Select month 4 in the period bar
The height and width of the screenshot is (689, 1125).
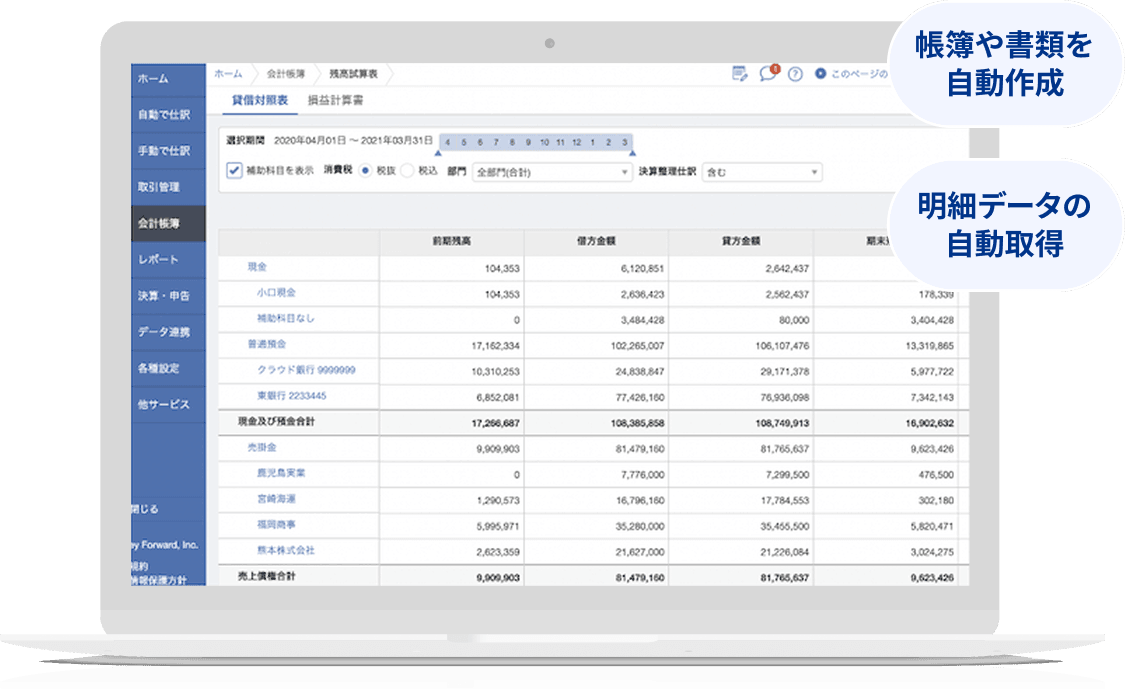pyautogui.click(x=448, y=142)
